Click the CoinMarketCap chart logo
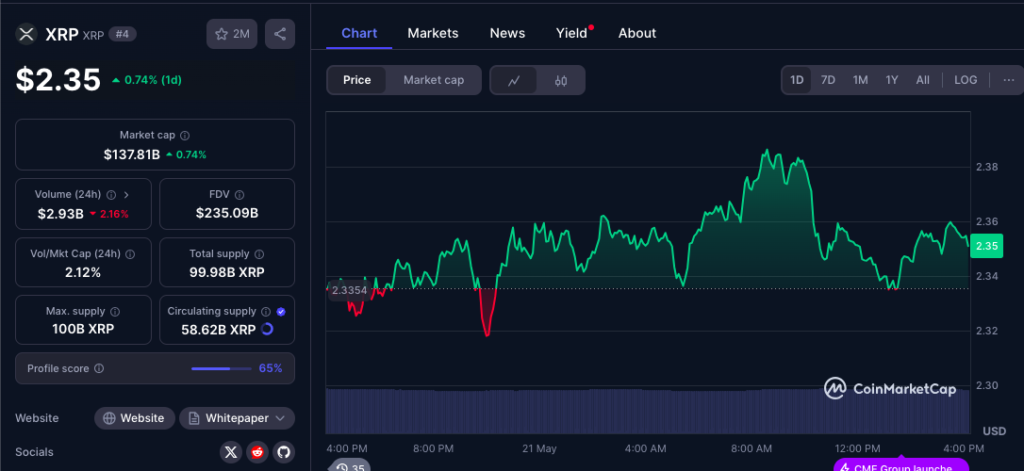Screen dimensions: 1024x471 [890, 389]
